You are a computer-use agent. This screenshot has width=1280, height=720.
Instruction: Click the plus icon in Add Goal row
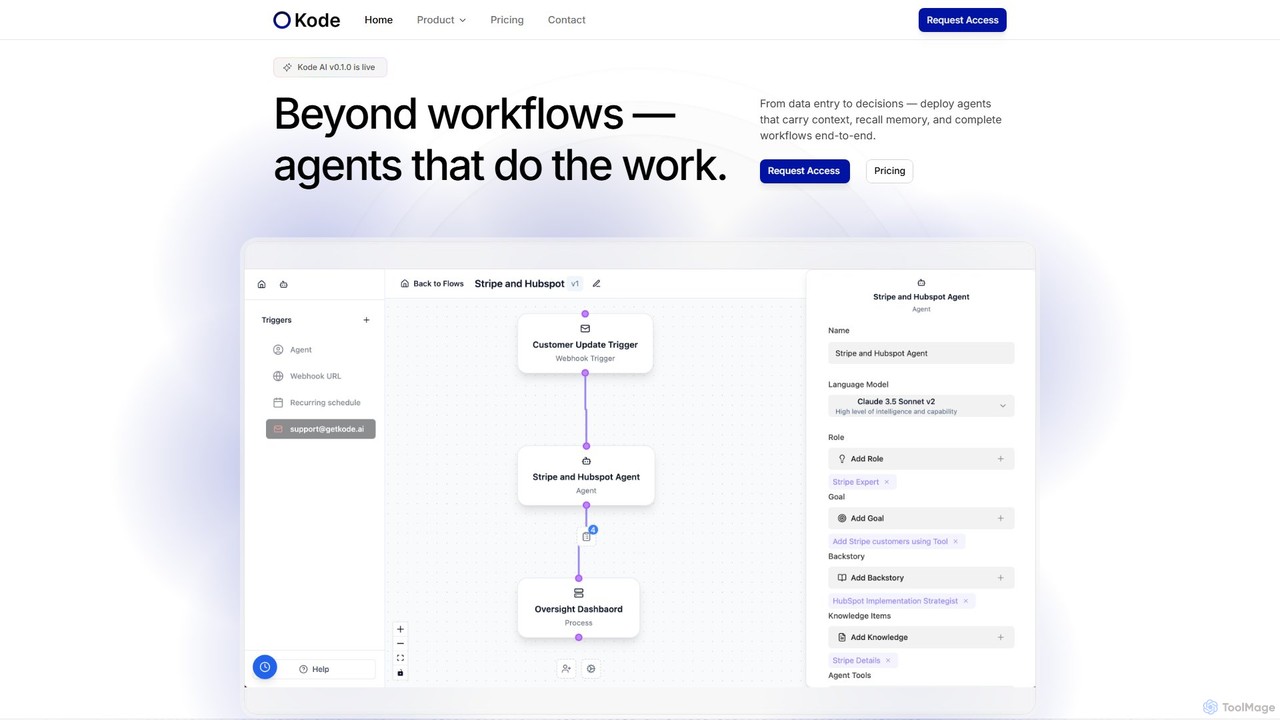(x=1000, y=518)
